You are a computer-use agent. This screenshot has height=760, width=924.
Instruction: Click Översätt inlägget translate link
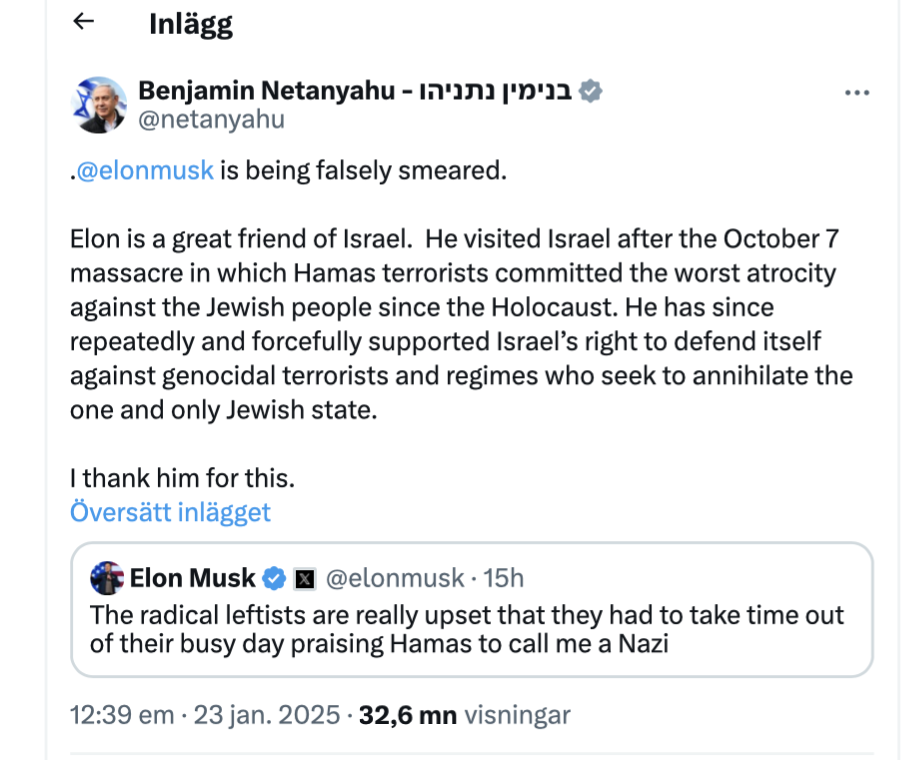pos(170,512)
